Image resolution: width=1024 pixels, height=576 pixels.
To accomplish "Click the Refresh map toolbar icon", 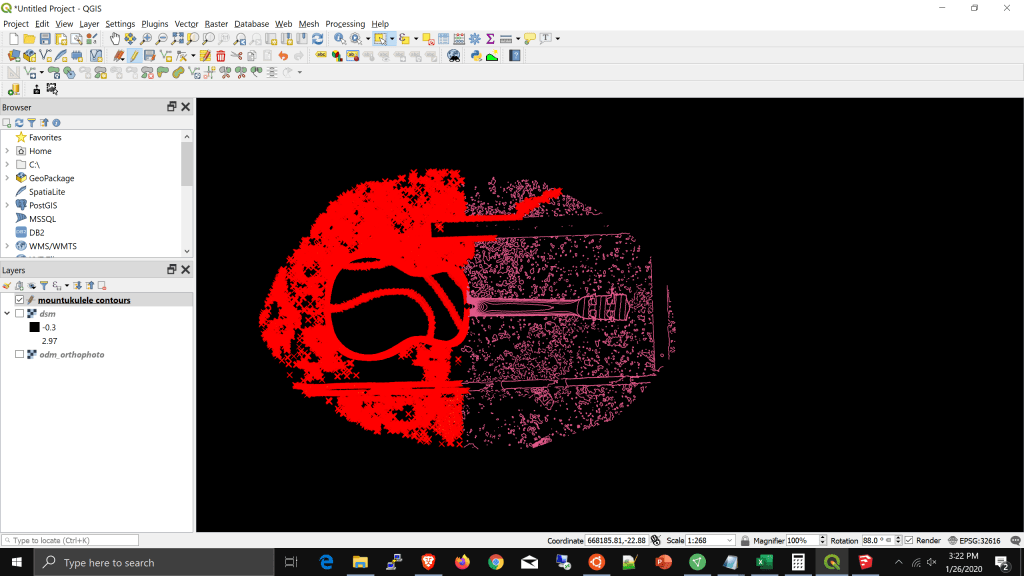I will click(x=318, y=39).
